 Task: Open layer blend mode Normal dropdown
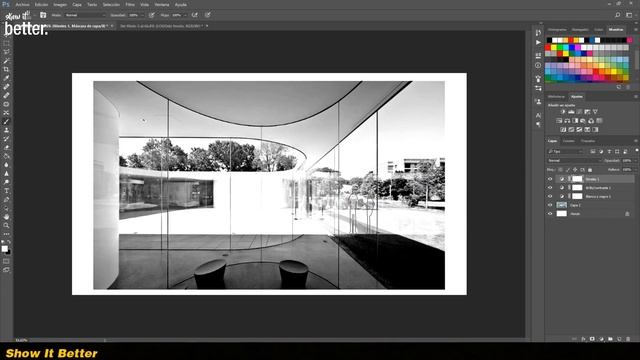[575, 161]
